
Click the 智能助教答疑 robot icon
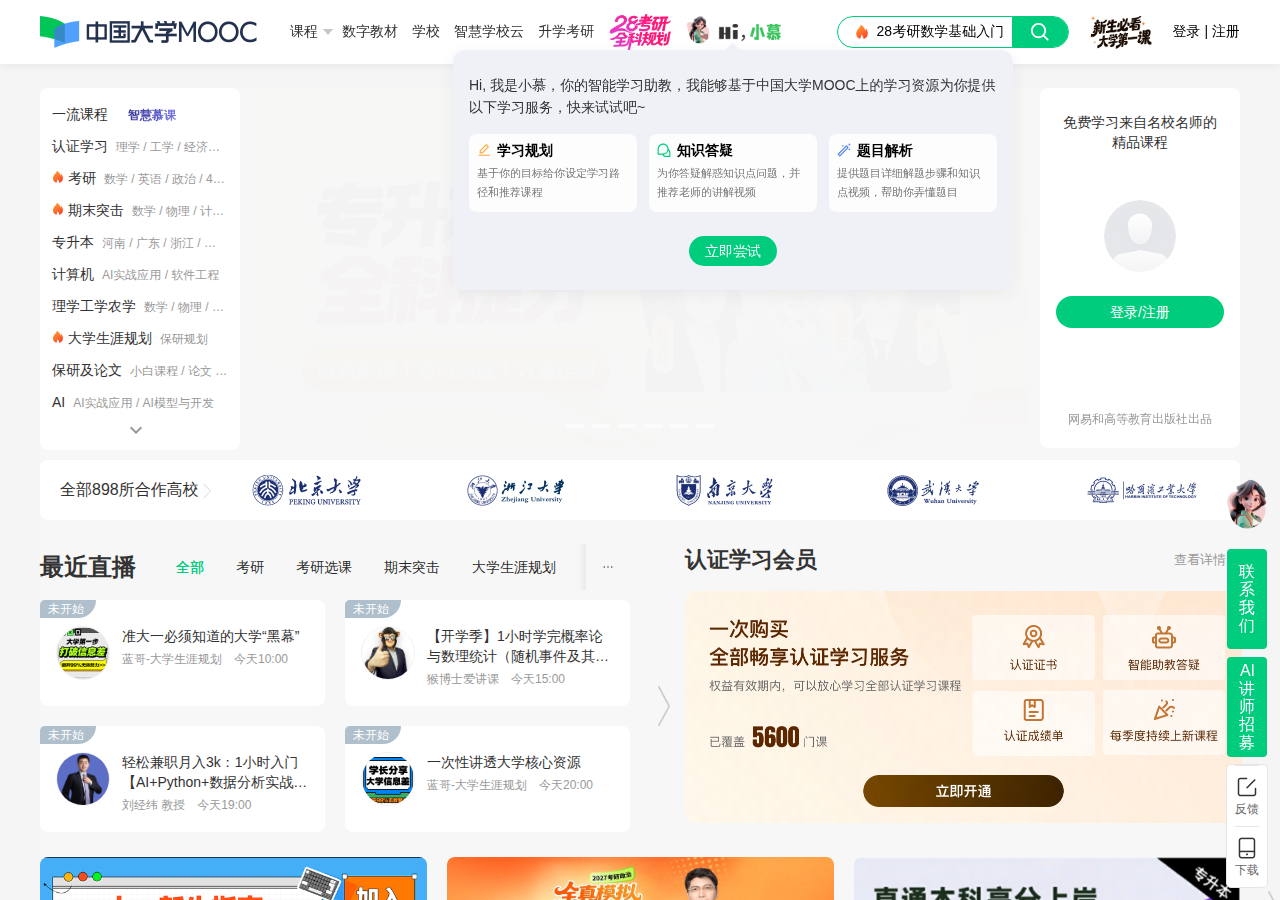[x=1164, y=637]
